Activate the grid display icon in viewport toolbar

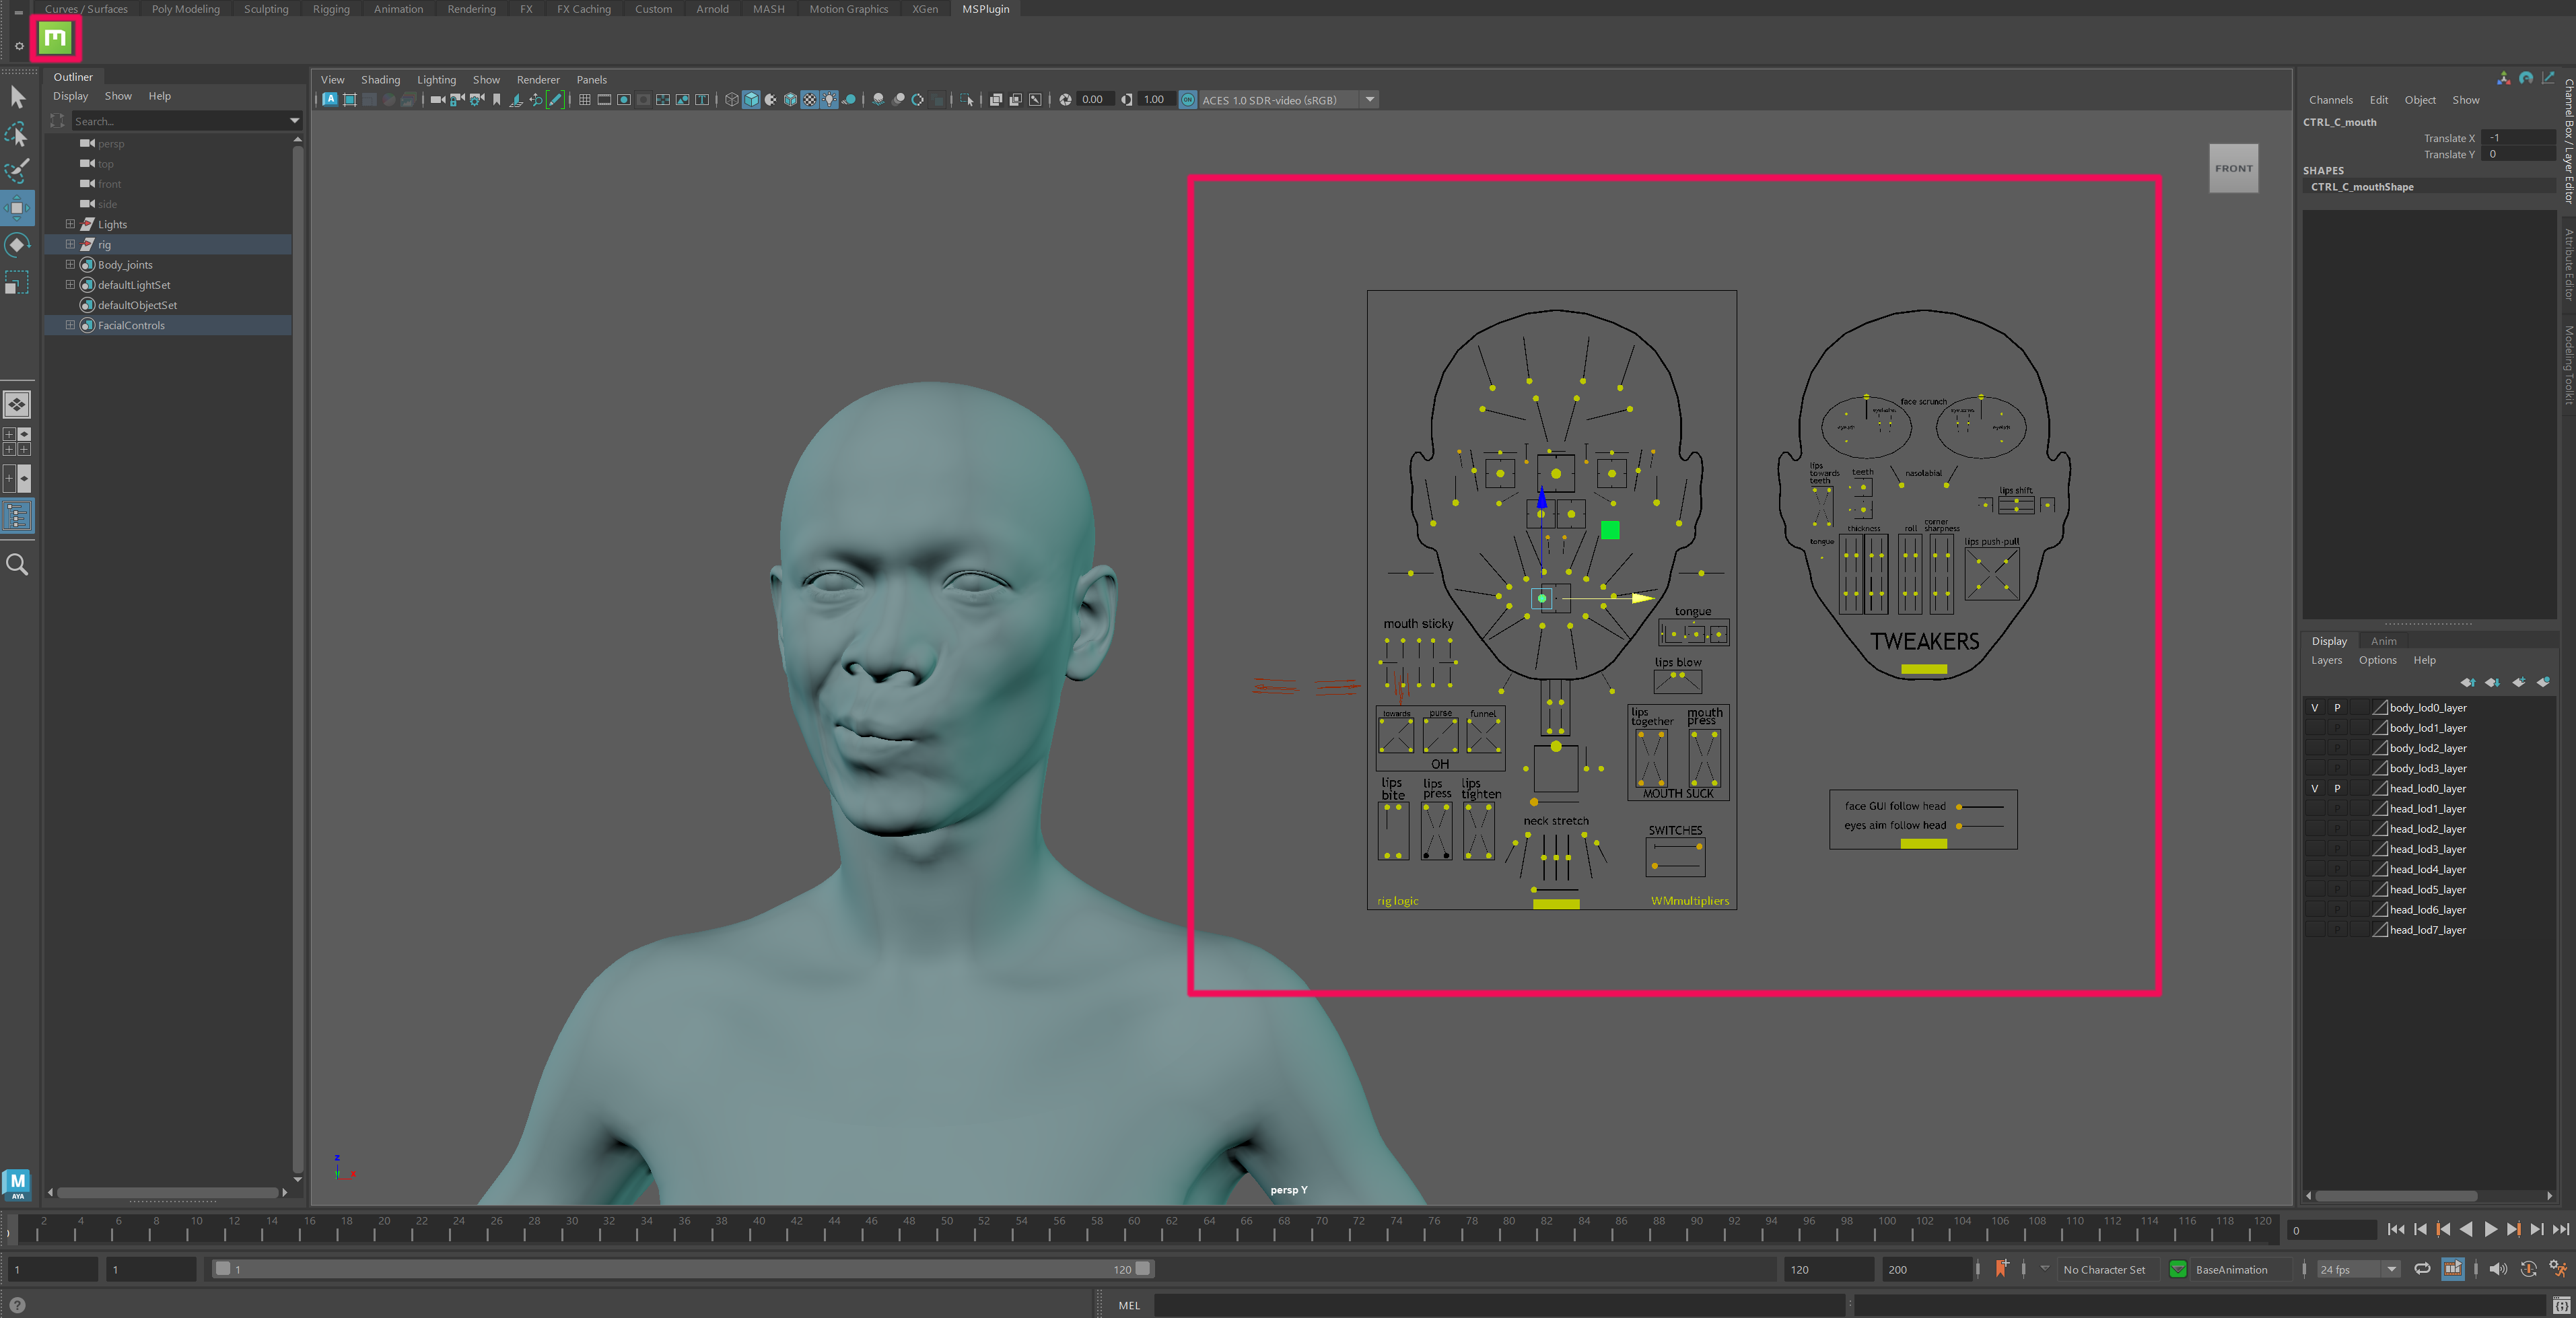(586, 99)
